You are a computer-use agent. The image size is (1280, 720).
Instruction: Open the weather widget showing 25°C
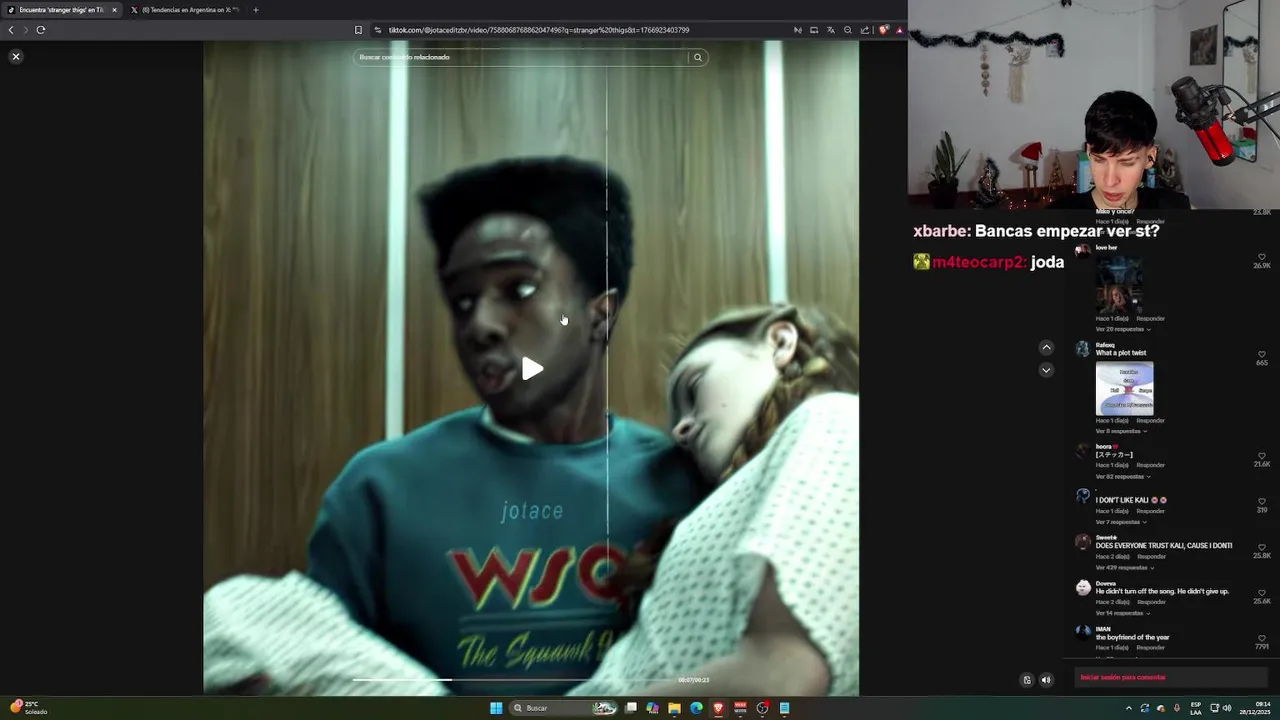pos(28,707)
